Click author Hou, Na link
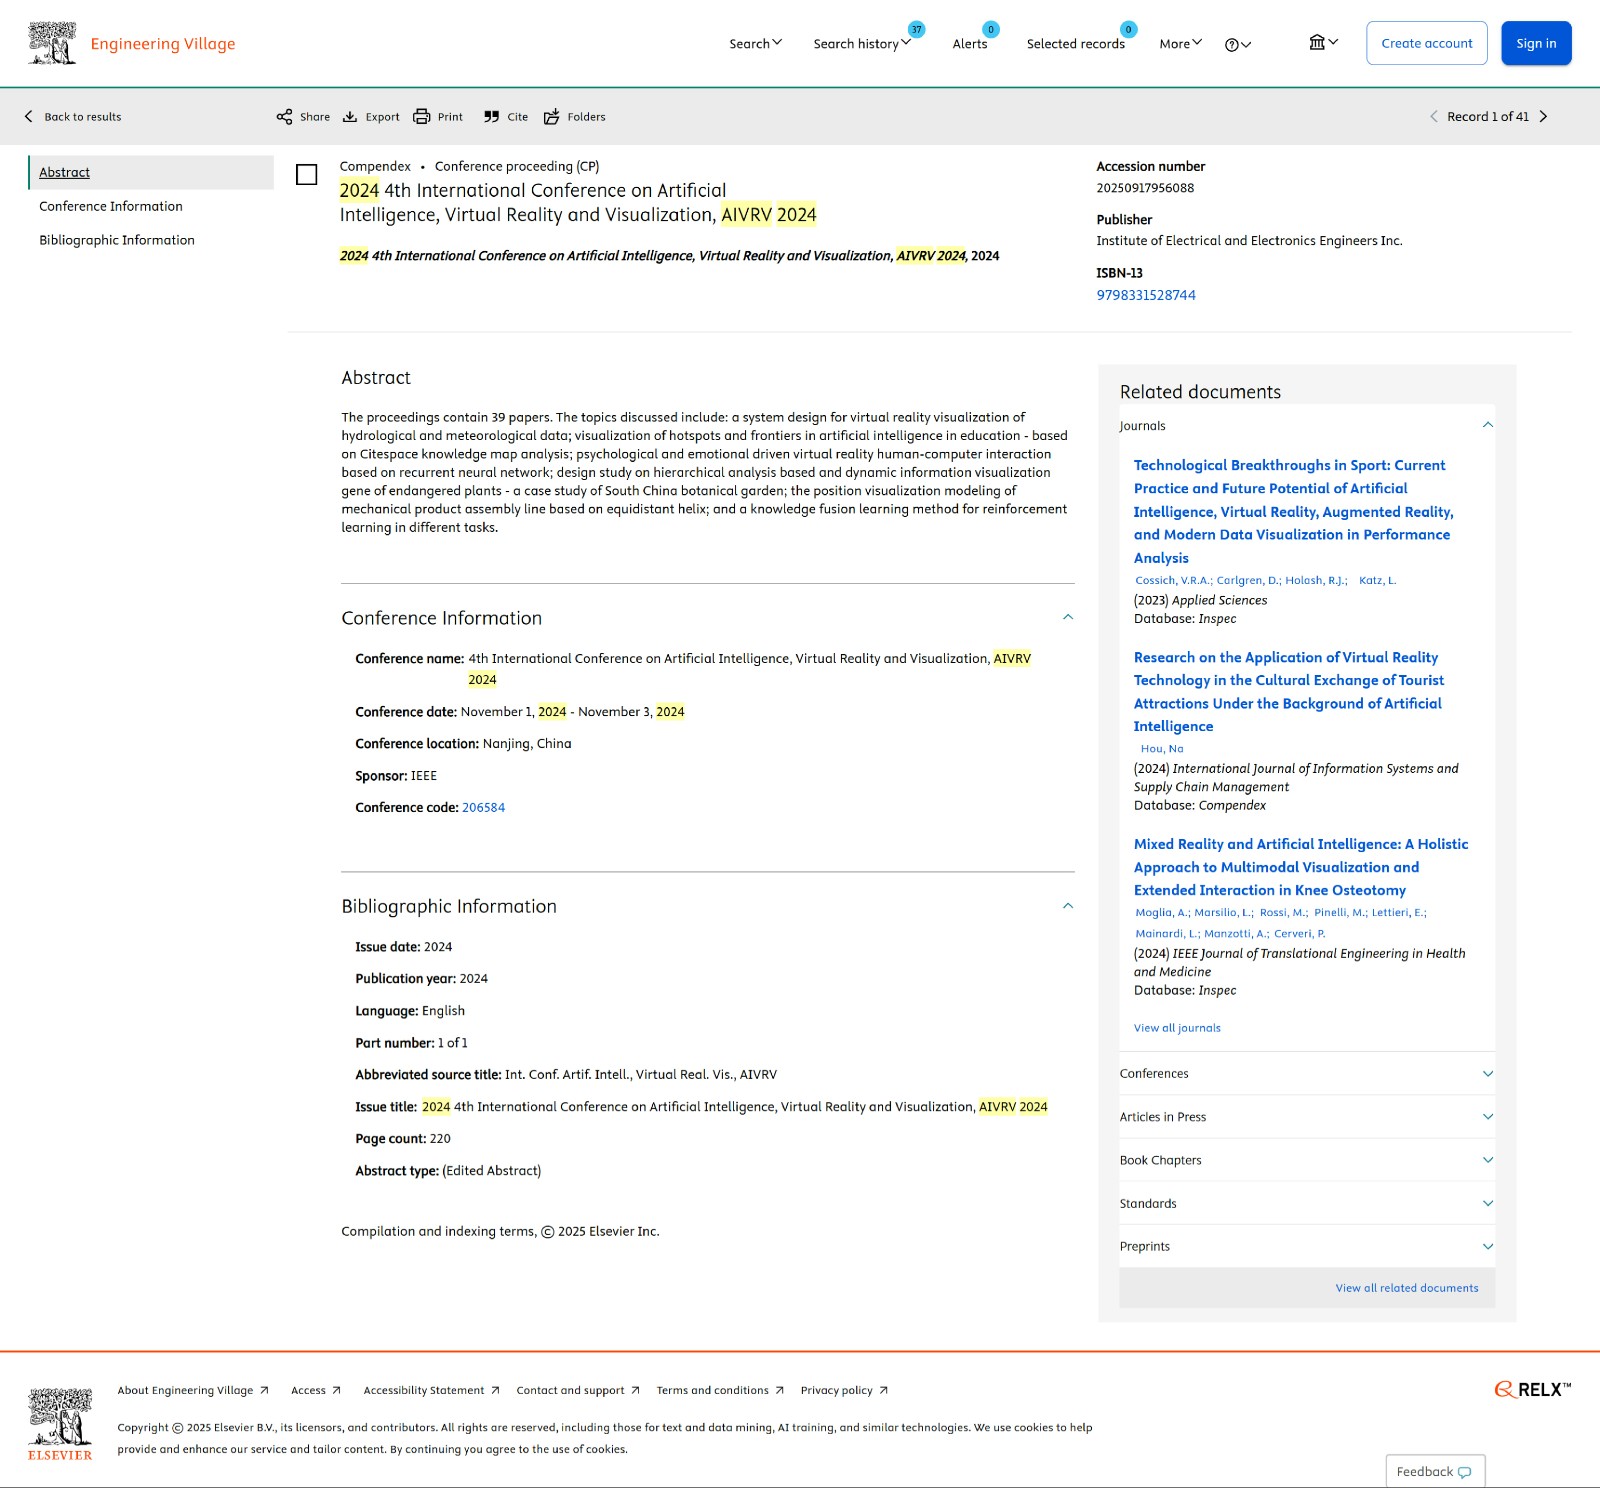Screen dimensions: 1600x1488 click(x=1162, y=748)
